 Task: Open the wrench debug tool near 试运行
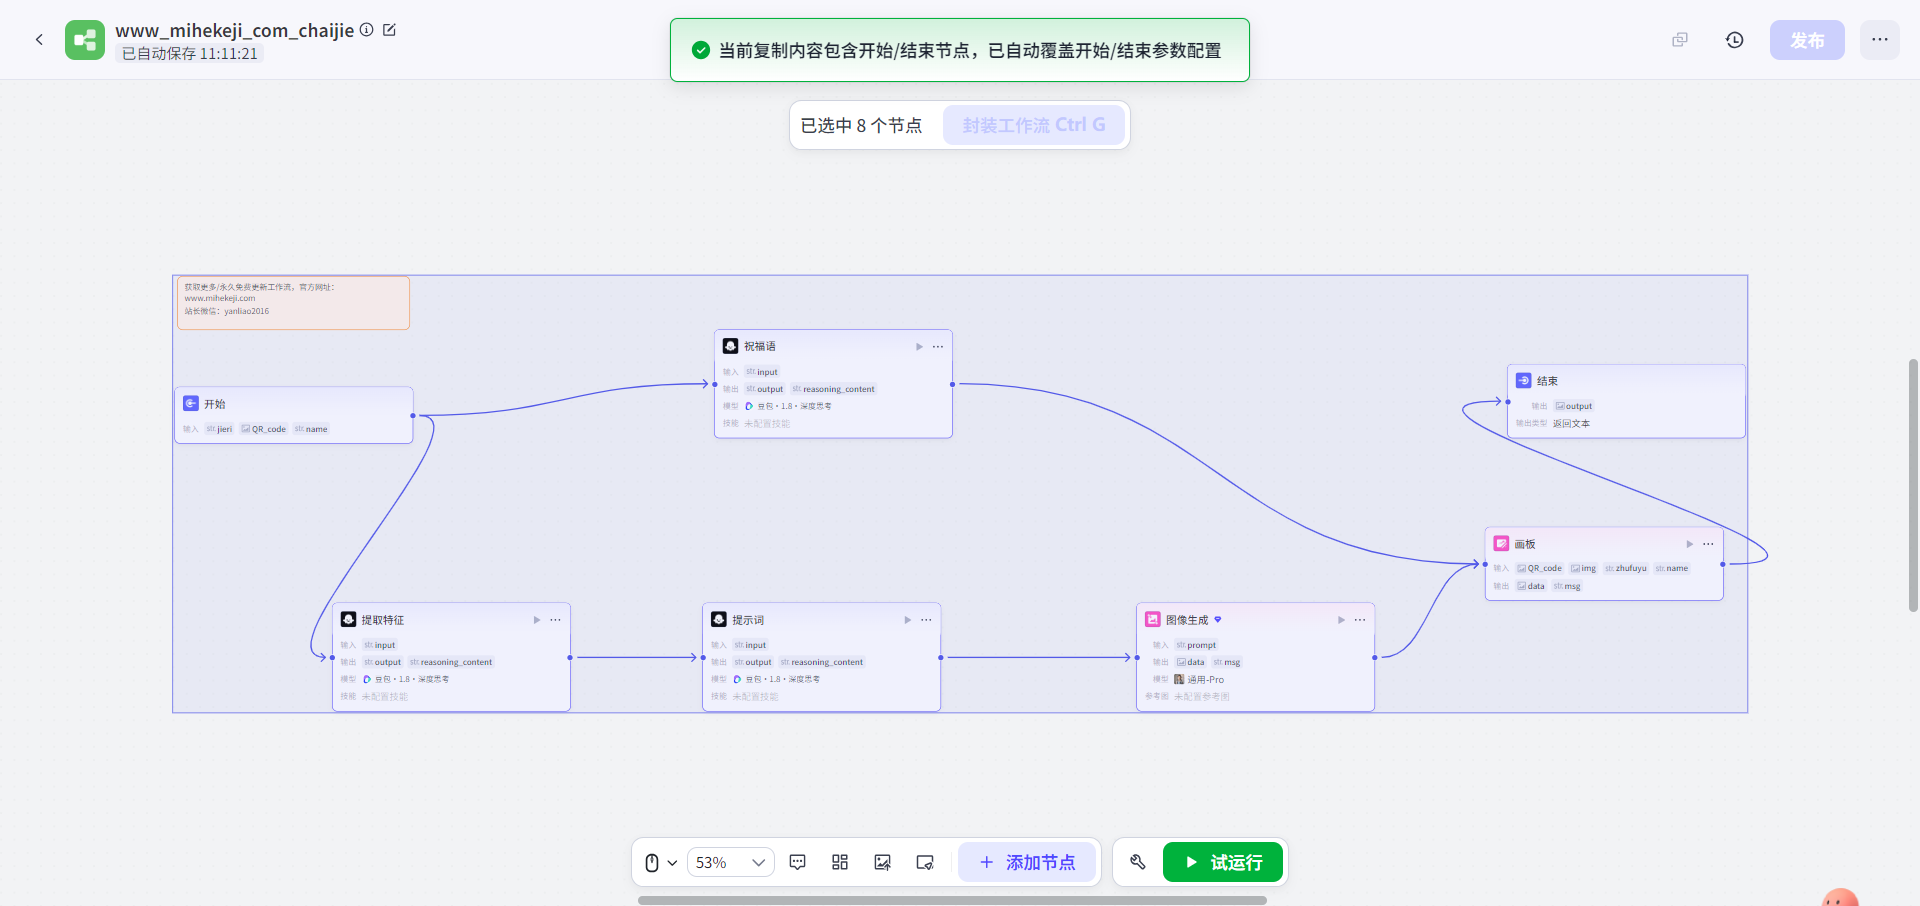[x=1137, y=861]
